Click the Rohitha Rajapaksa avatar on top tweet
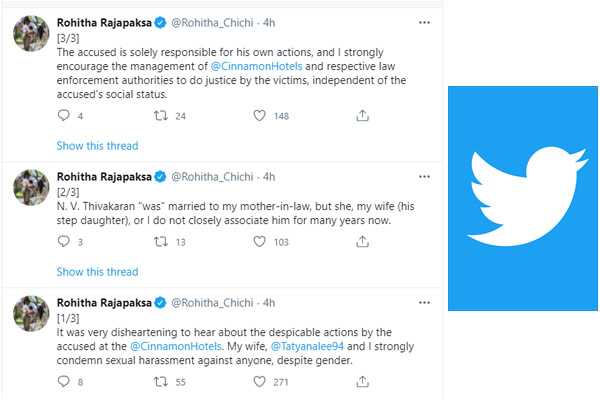Image resolution: width=600 pixels, height=400 pixels. coord(32,35)
